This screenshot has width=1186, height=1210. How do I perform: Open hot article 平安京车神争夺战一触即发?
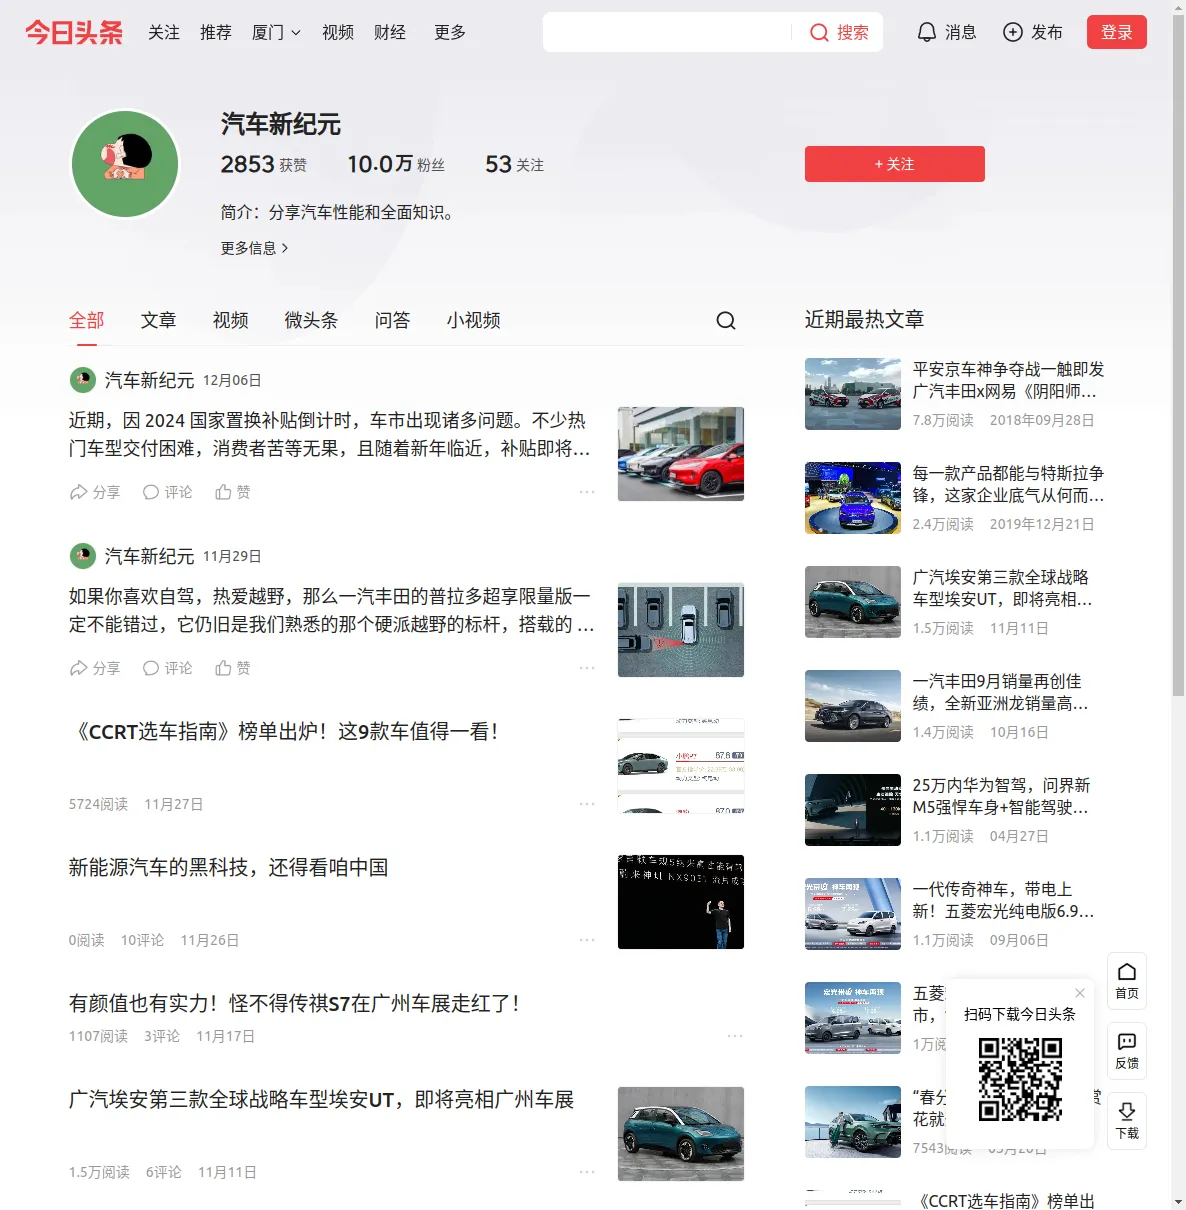pyautogui.click(x=1009, y=380)
